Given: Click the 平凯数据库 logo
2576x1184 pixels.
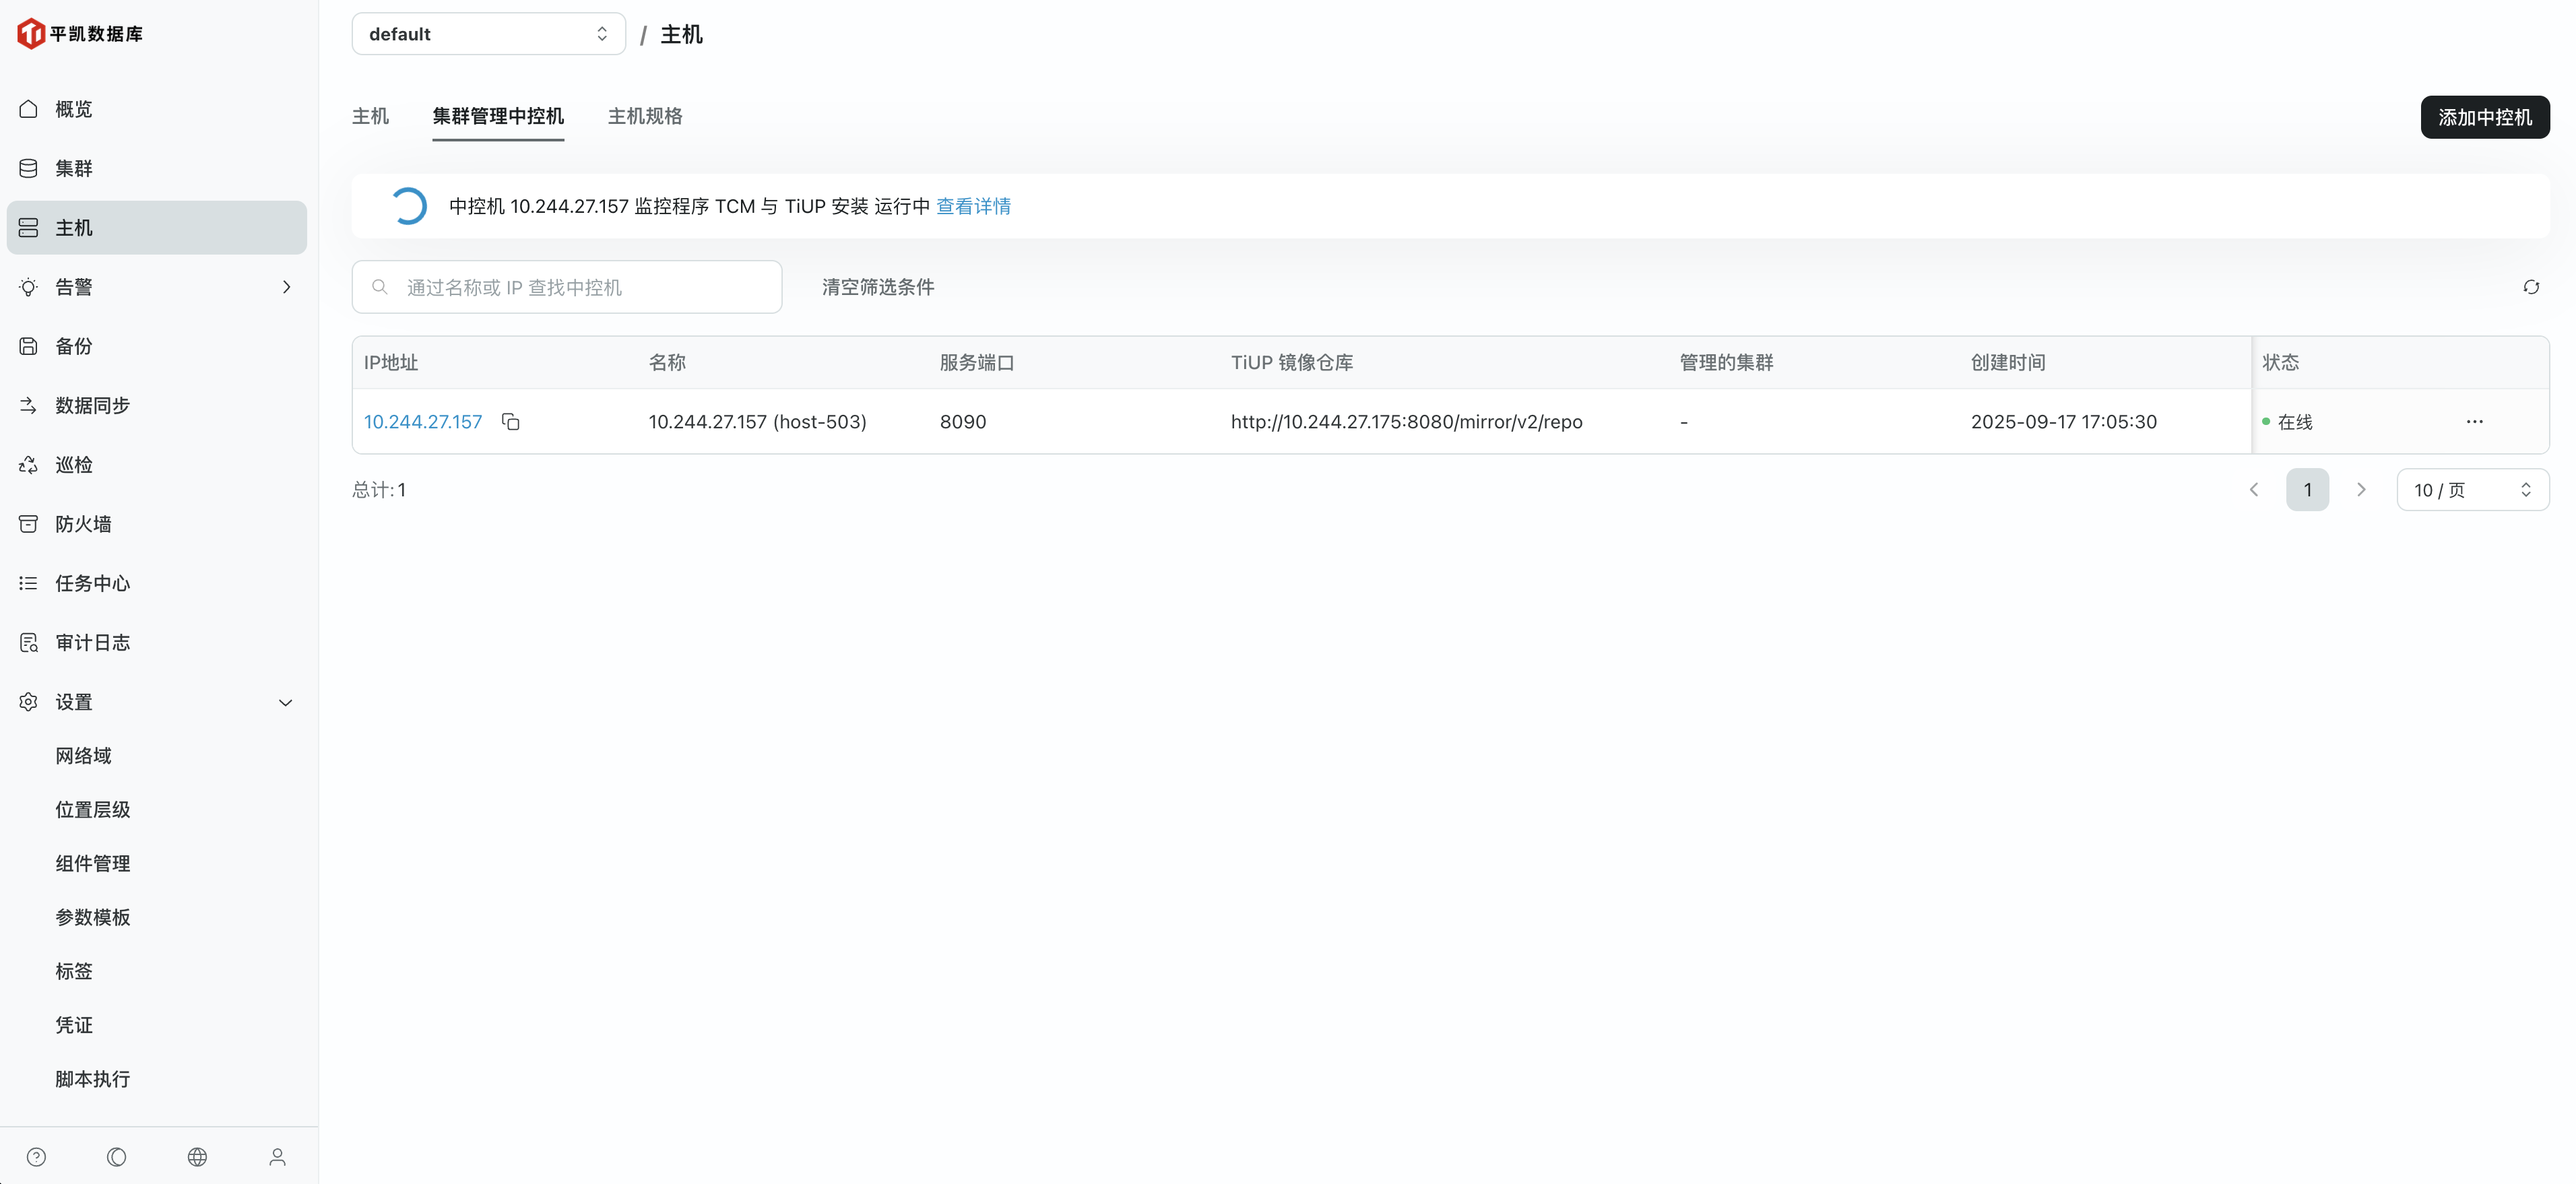Looking at the screenshot, I should [80, 34].
